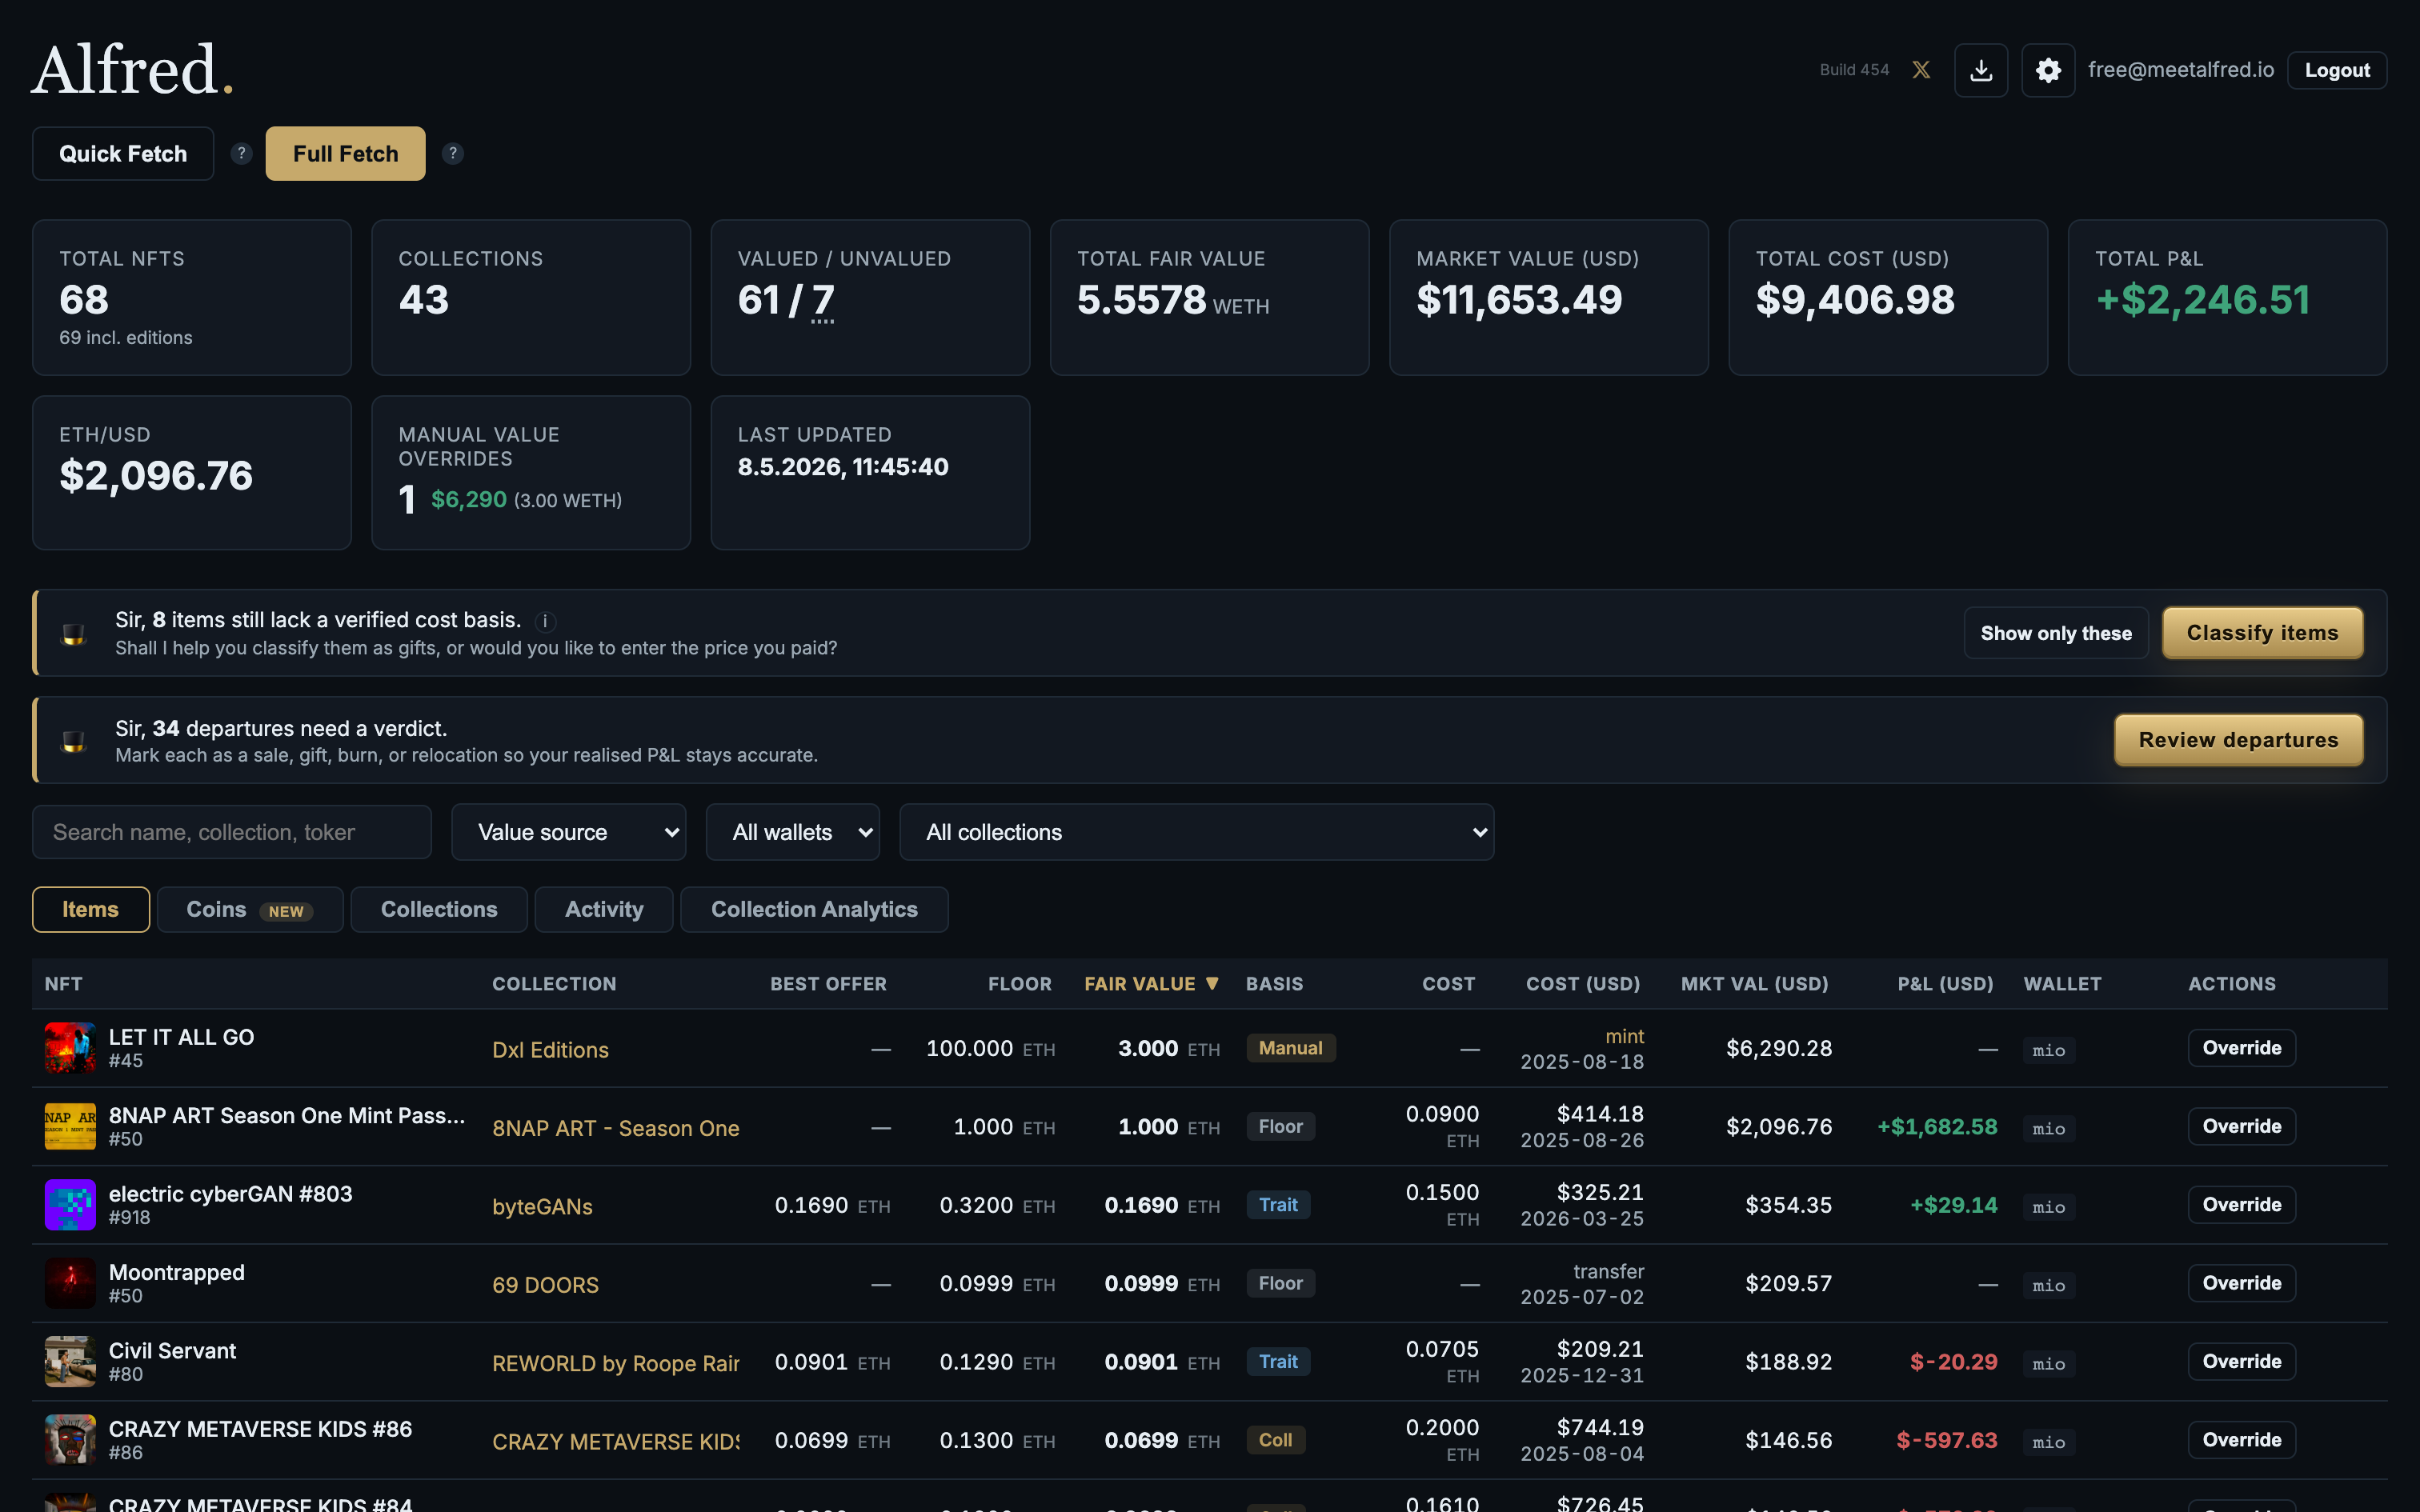2420x1512 pixels.
Task: Sort by the P&L (USD) column header
Action: point(1945,984)
